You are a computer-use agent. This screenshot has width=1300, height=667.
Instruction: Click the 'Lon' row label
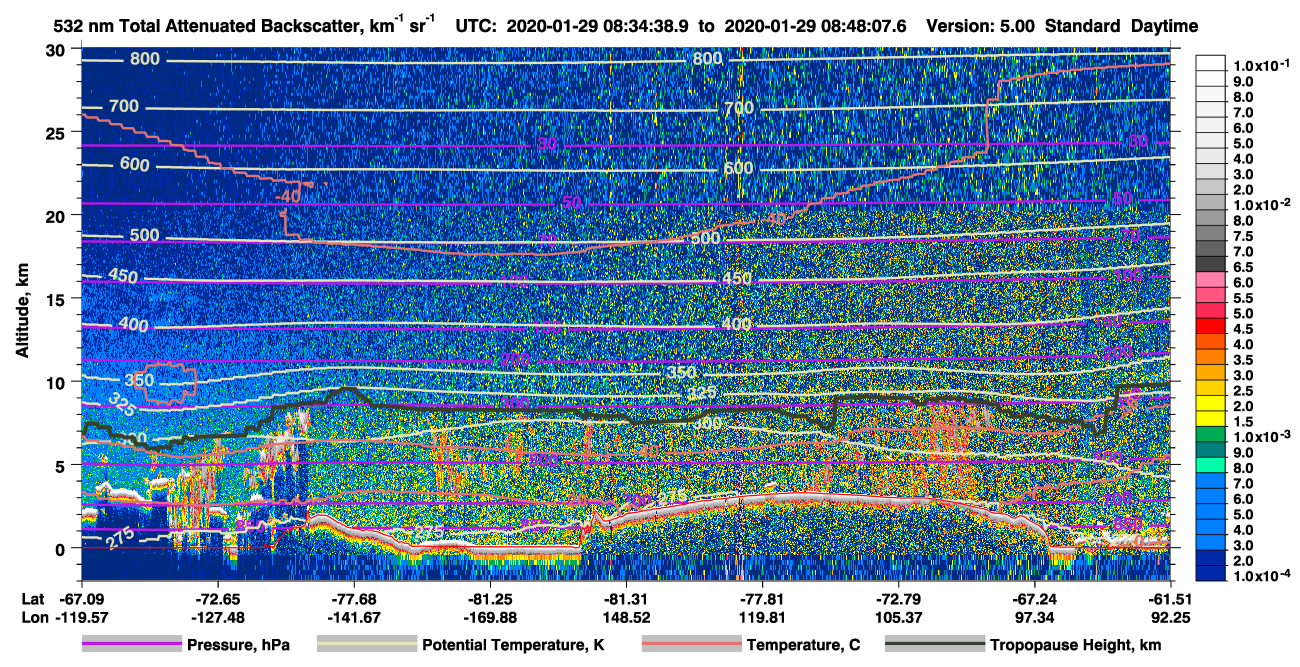[x=33, y=618]
